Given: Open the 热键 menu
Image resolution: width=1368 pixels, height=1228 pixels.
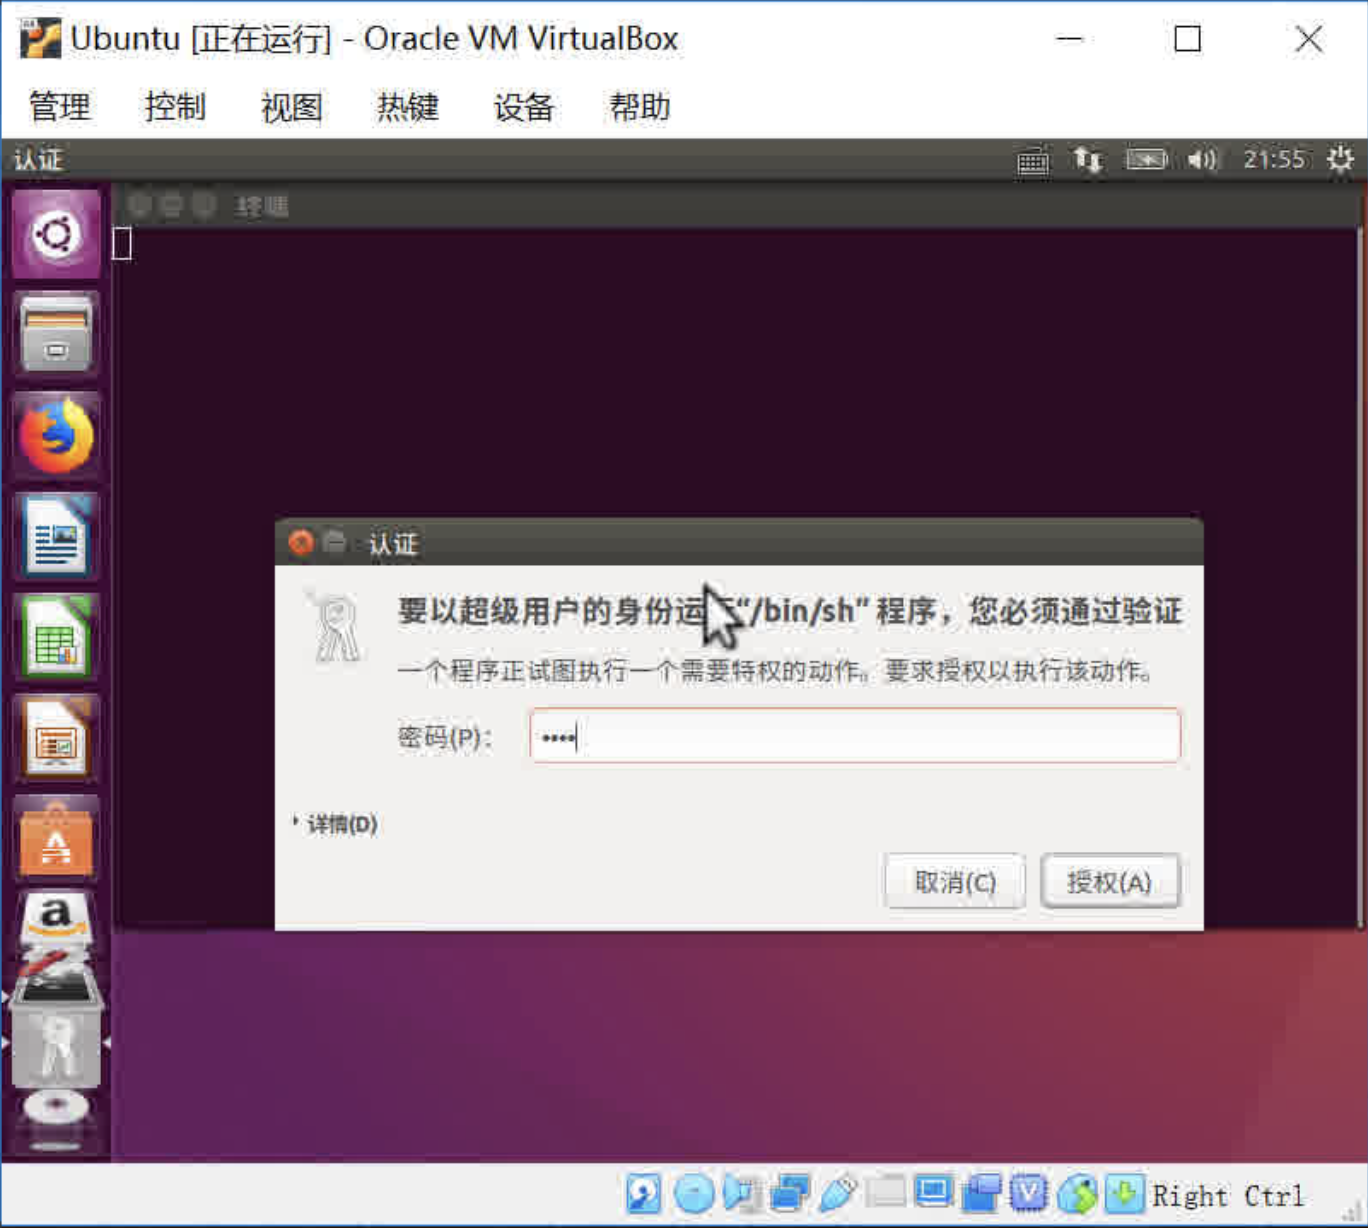Looking at the screenshot, I should pos(407,106).
